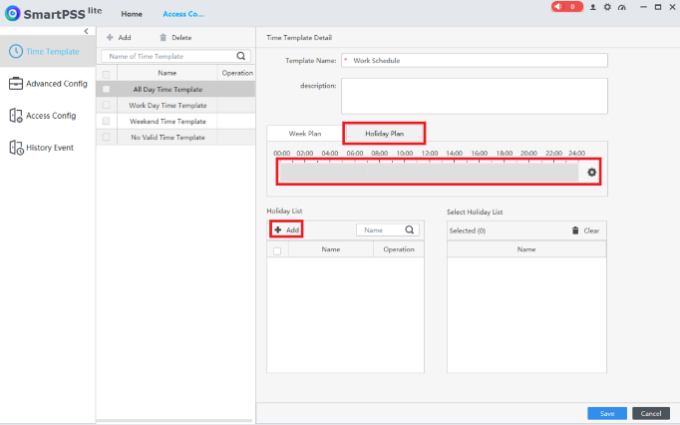This screenshot has height=425, width=680.
Task: Clear selected holidays with trash icon
Action: [x=575, y=230]
